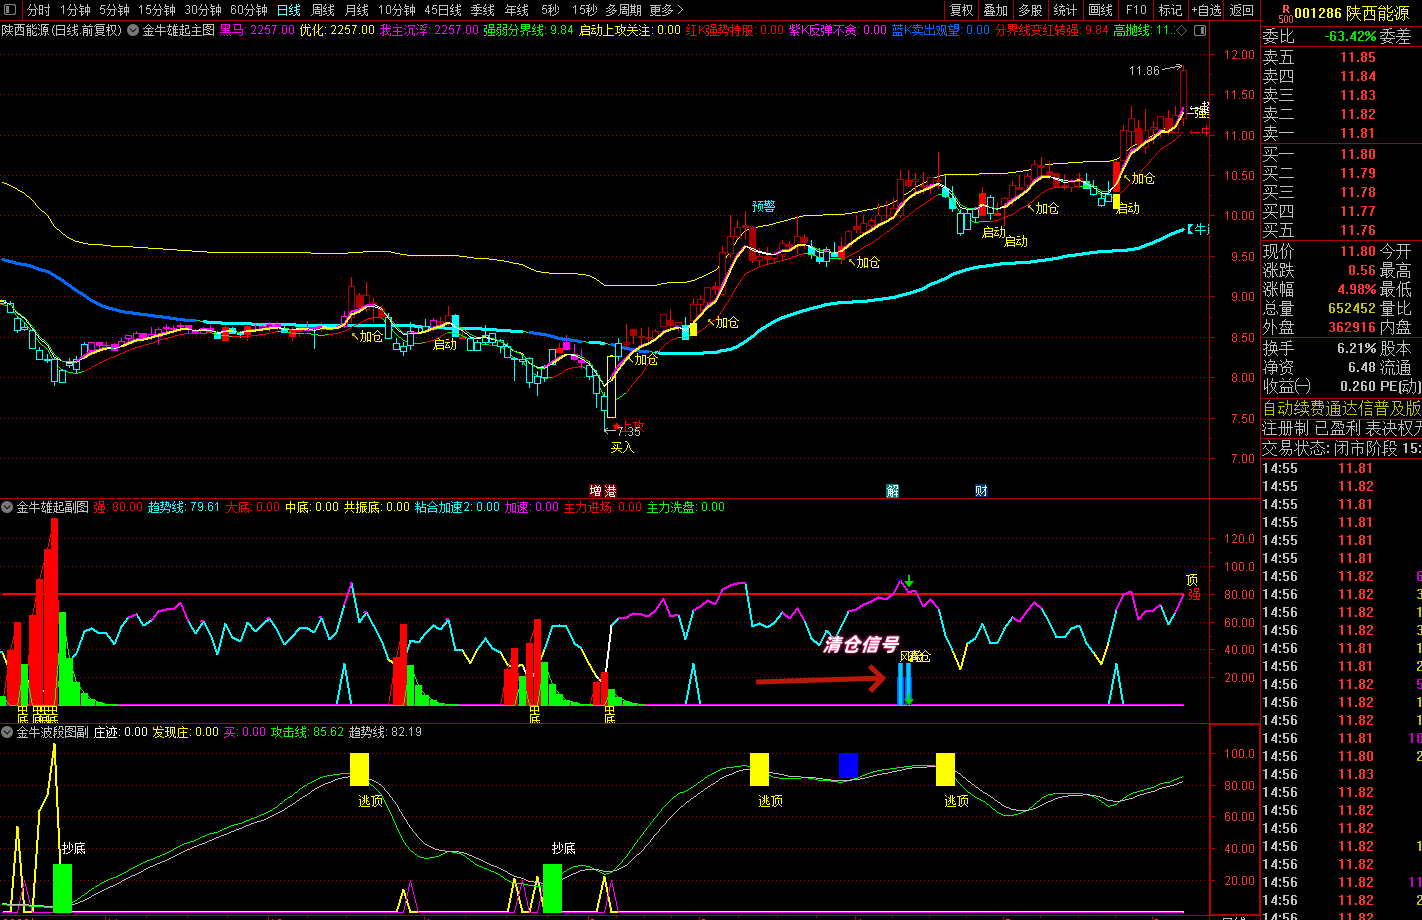1422x920 pixels.
Task: Select the 60分钟 period tab
Action: coord(248,10)
